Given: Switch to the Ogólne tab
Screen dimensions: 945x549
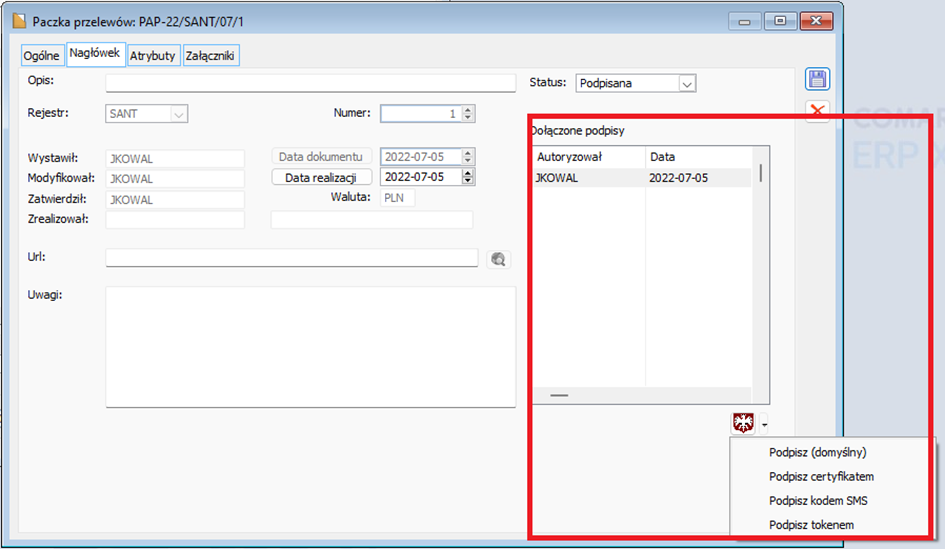Looking at the screenshot, I should (x=42, y=55).
